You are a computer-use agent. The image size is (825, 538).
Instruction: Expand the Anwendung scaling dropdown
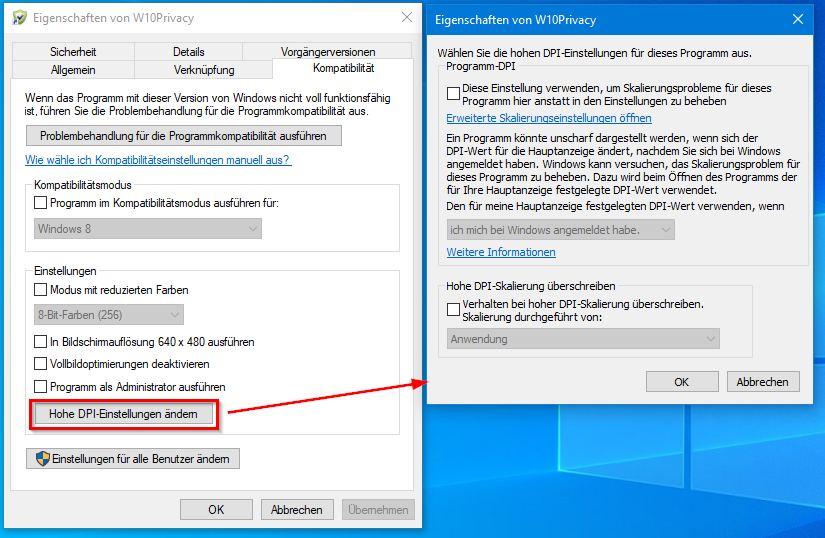point(583,339)
